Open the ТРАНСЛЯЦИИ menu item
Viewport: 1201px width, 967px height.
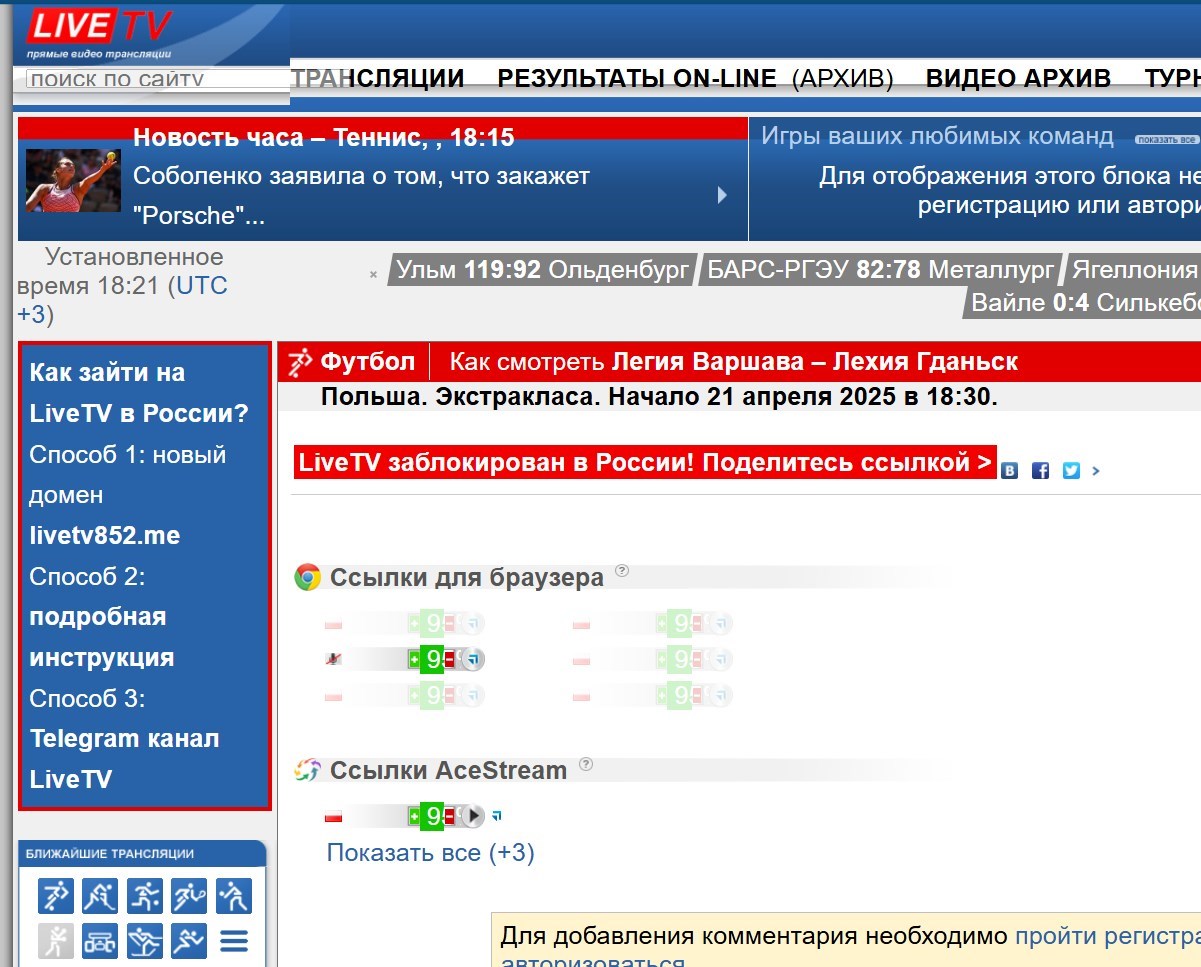tap(379, 79)
